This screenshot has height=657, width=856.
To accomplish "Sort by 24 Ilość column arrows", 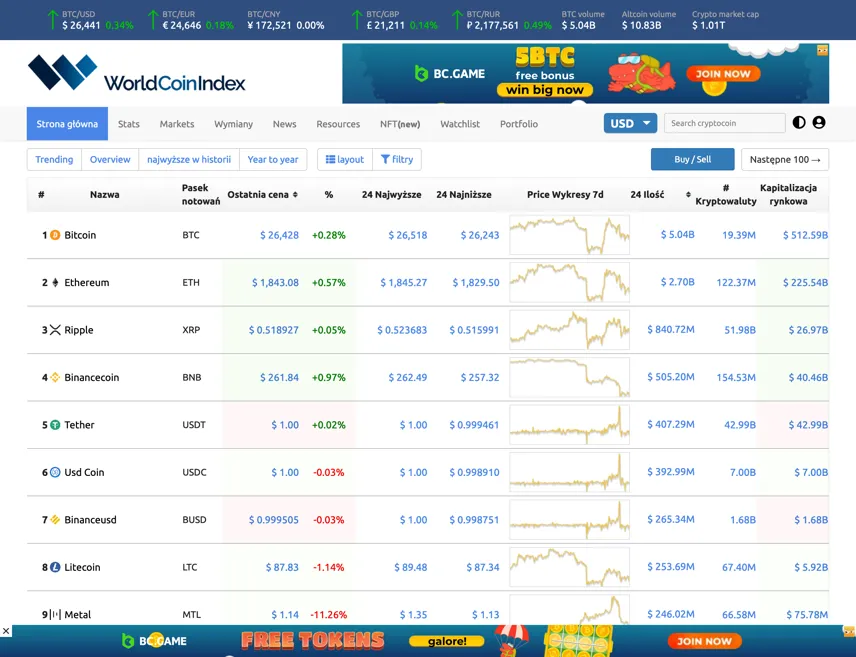I will point(688,194).
